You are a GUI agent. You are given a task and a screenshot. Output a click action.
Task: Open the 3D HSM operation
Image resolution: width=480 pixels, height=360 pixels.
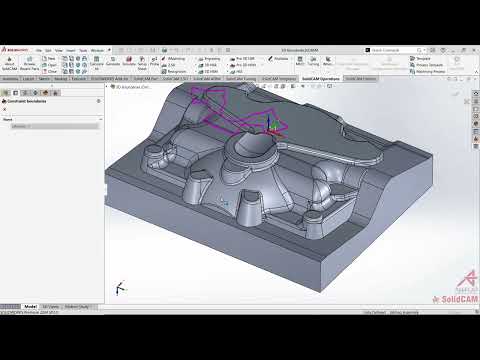pyautogui.click(x=208, y=71)
